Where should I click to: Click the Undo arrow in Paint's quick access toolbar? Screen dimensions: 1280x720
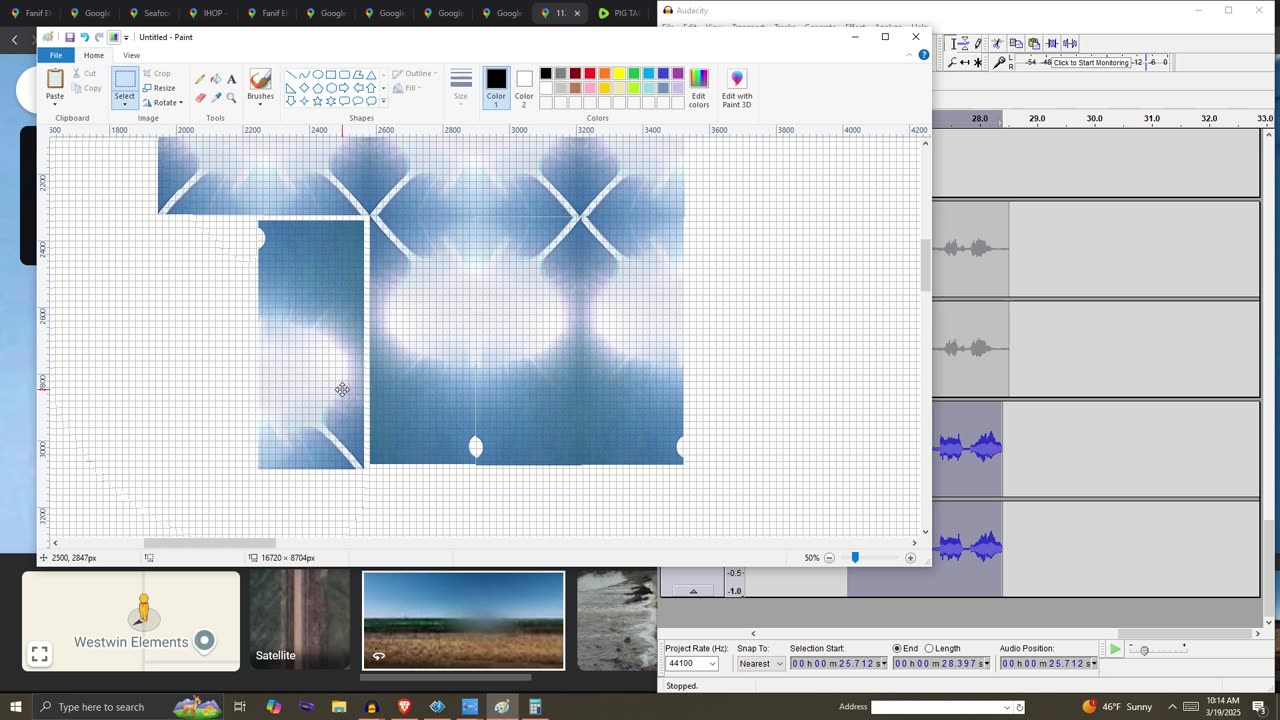pos(84,37)
